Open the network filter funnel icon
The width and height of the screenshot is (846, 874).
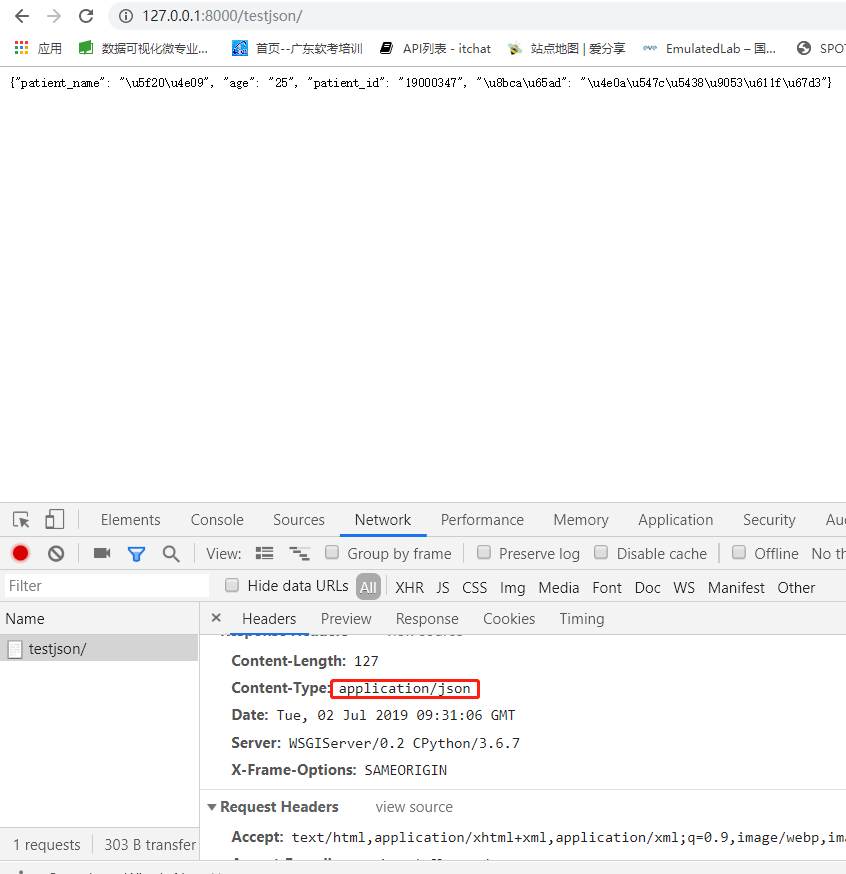[x=136, y=552]
